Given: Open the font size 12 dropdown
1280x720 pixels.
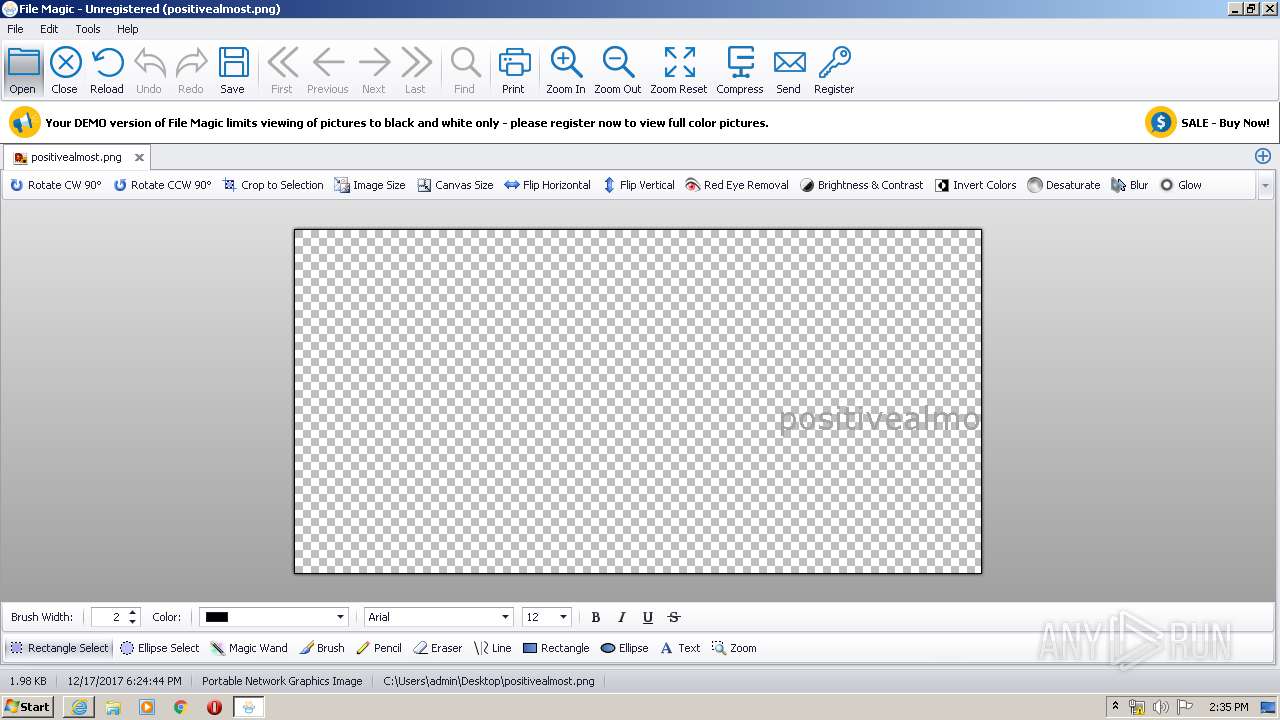Looking at the screenshot, I should pyautogui.click(x=546, y=617).
